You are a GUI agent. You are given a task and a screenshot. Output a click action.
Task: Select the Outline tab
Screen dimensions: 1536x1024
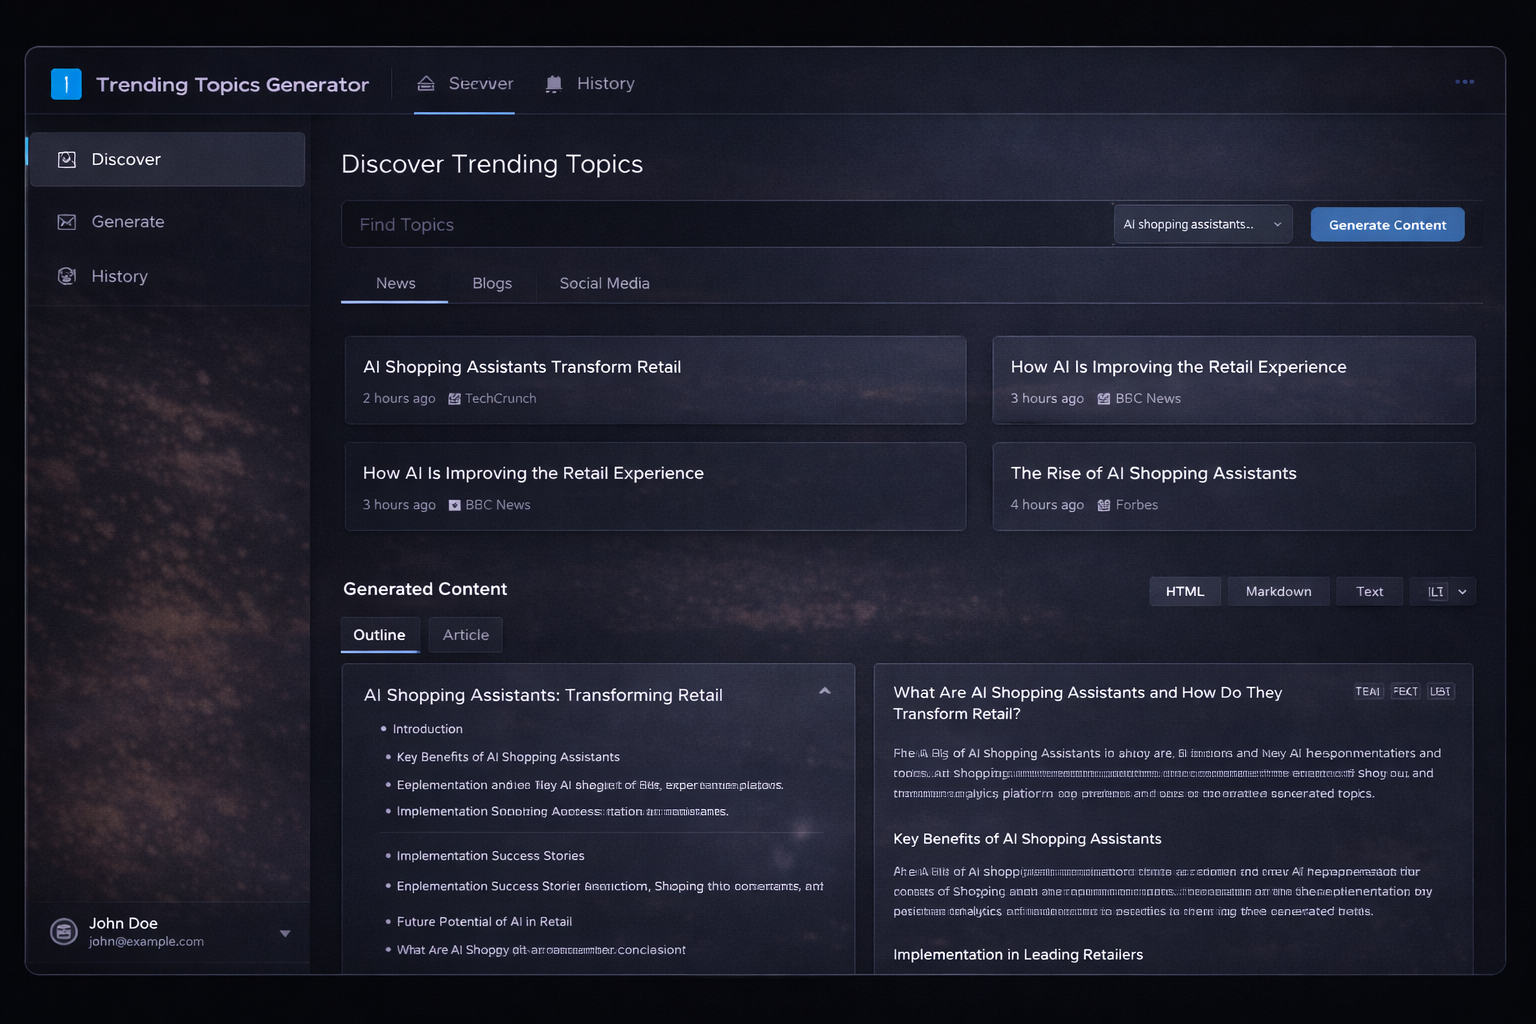tap(379, 635)
